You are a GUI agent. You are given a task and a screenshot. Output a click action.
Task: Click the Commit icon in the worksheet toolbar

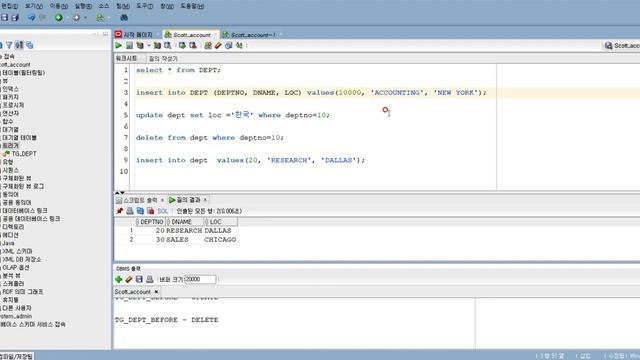(182, 46)
